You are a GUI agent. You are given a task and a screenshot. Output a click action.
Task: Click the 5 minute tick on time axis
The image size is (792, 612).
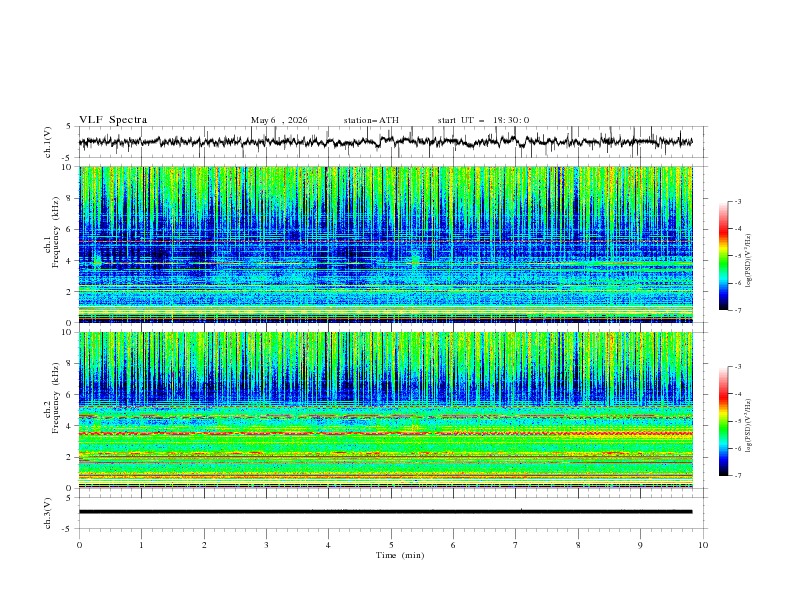click(391, 545)
